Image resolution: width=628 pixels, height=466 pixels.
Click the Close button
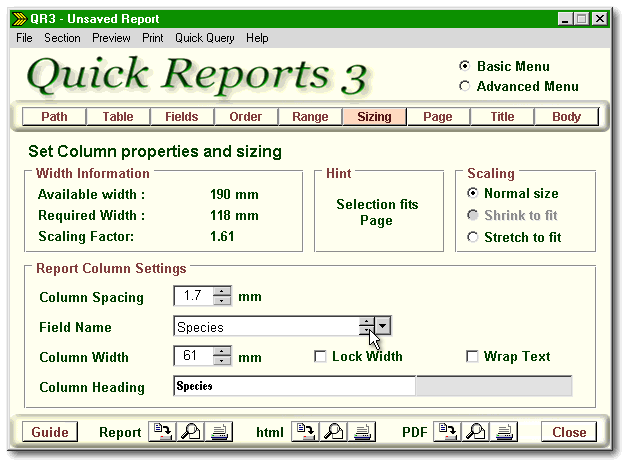(569, 432)
